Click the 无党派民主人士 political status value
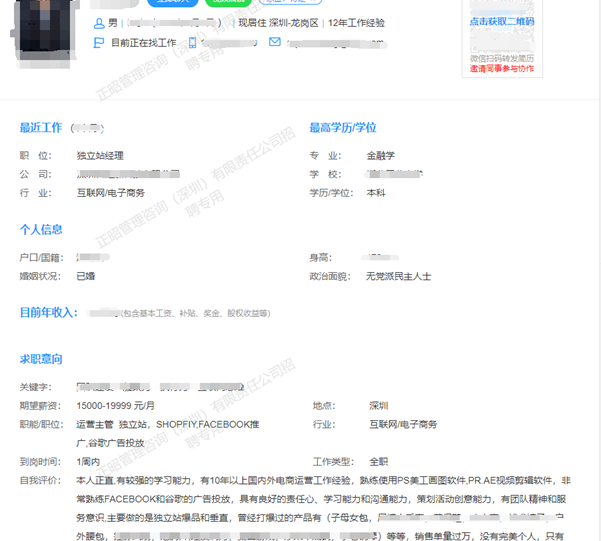This screenshot has width=601, height=541. [x=398, y=276]
